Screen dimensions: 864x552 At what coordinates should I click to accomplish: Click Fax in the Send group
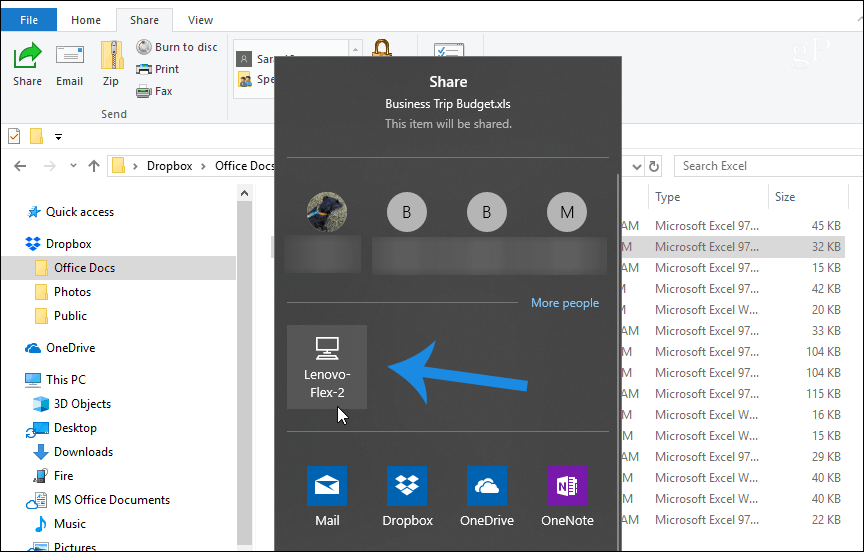tap(154, 91)
